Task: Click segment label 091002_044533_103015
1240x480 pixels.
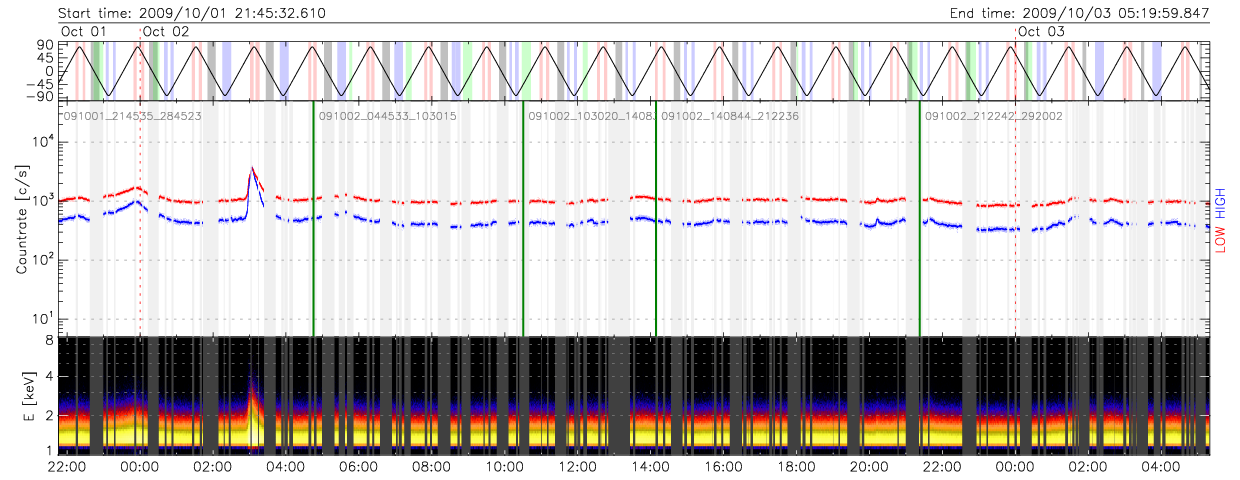Action: 387,116
